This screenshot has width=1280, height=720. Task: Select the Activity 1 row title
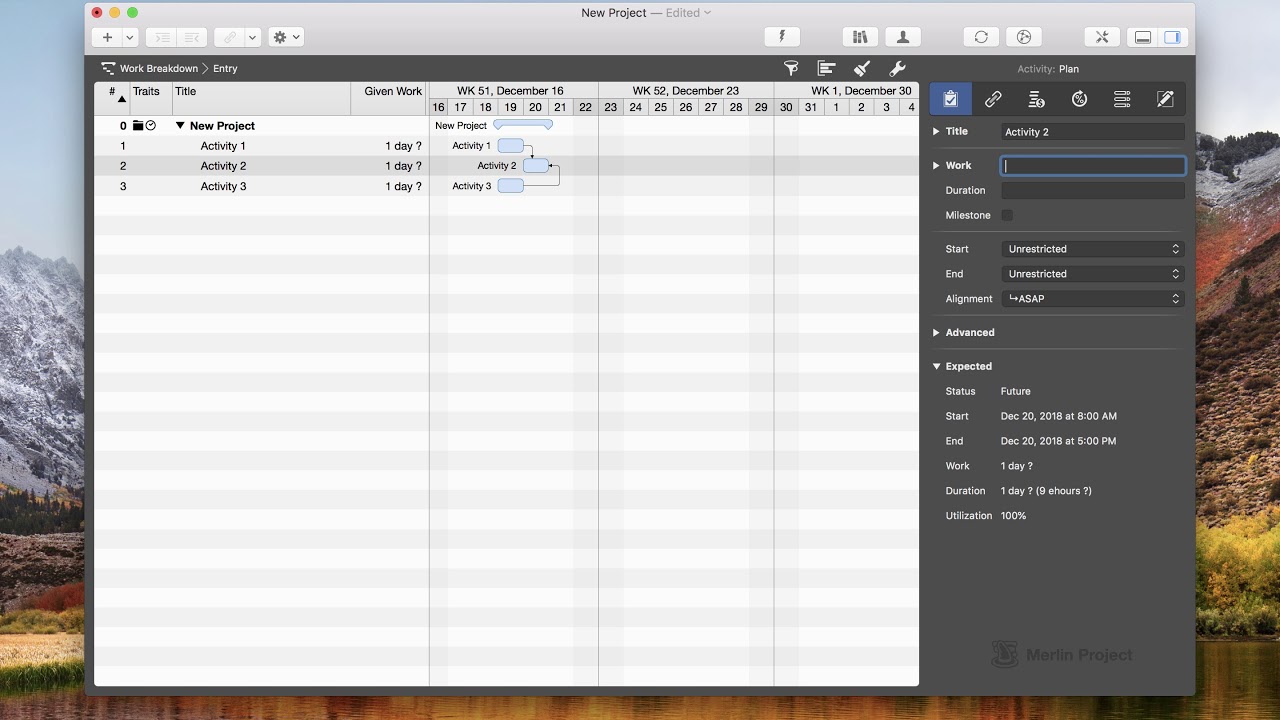[223, 146]
